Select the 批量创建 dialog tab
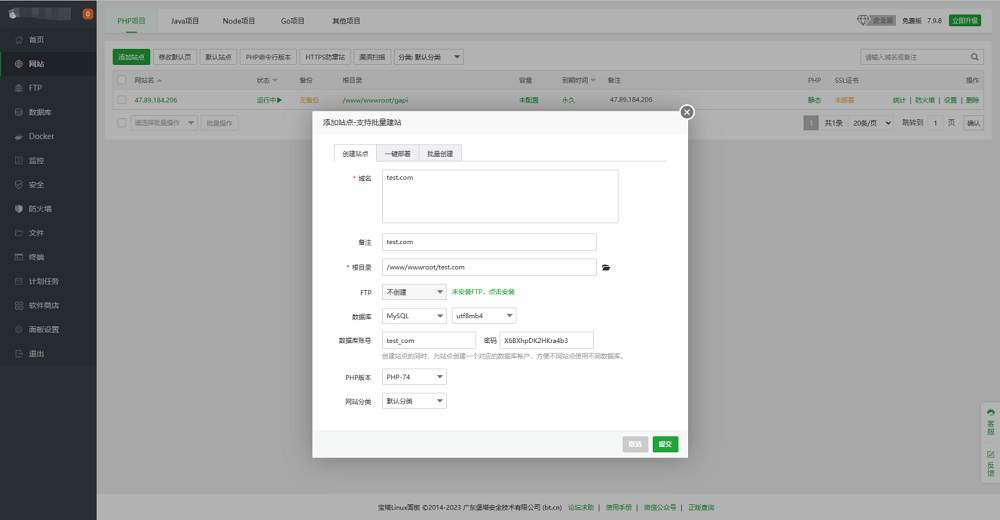This screenshot has width=1000, height=520. click(440, 154)
